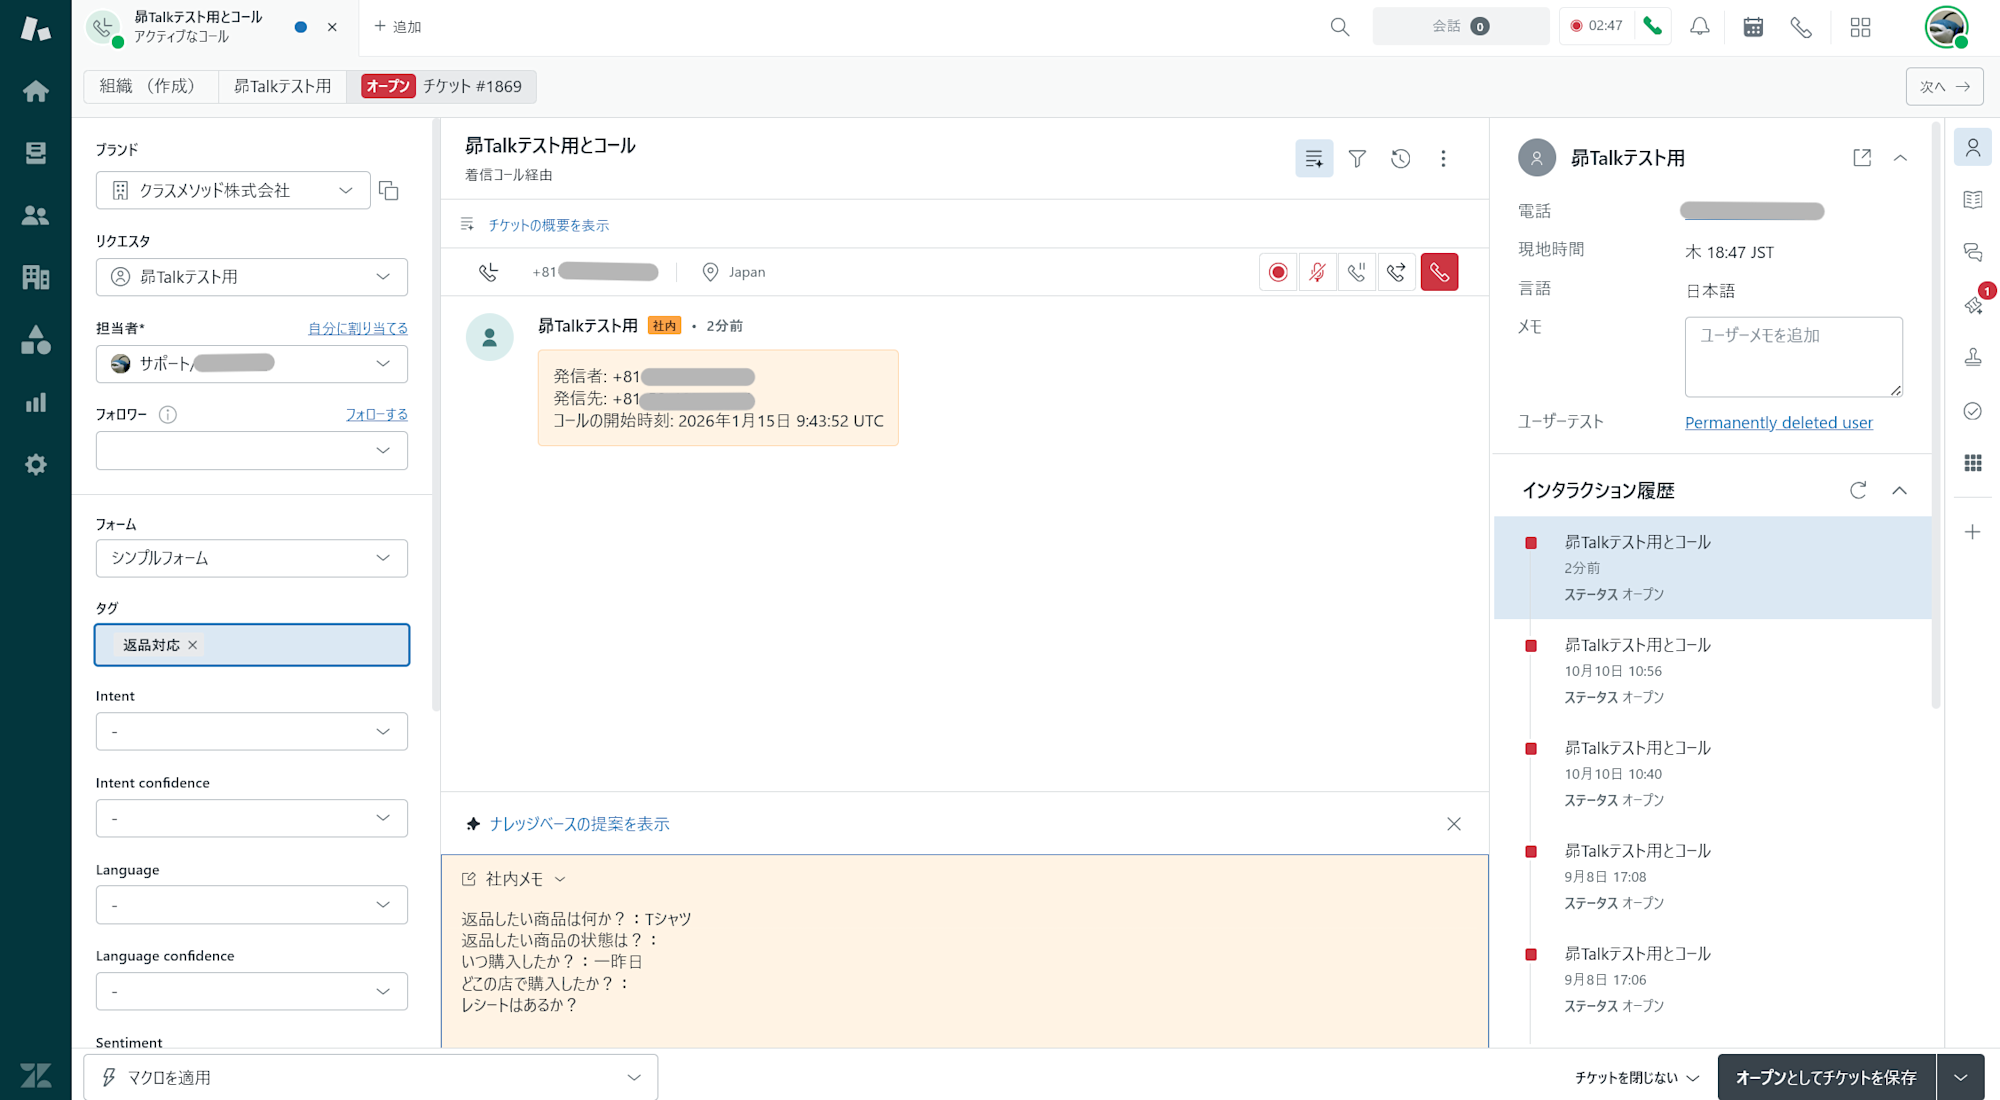Screen dimensions: 2000x1100
Task: Open the Knowledge book icon in the right sidebar
Action: (x=1972, y=199)
